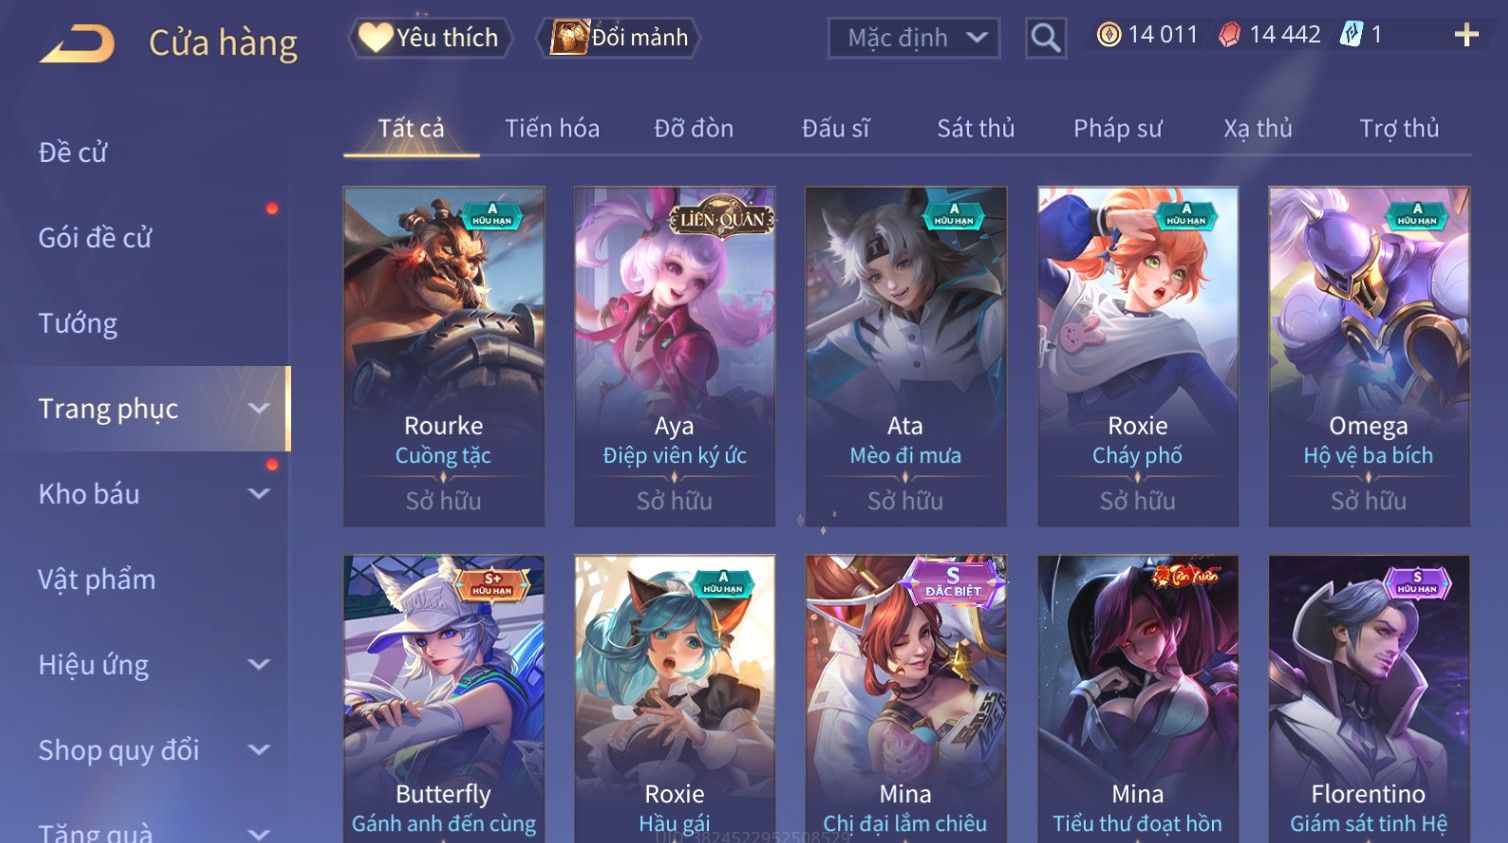Image resolution: width=1508 pixels, height=843 pixels.
Task: Tap the plus icon to add currency
Action: pos(1466,35)
